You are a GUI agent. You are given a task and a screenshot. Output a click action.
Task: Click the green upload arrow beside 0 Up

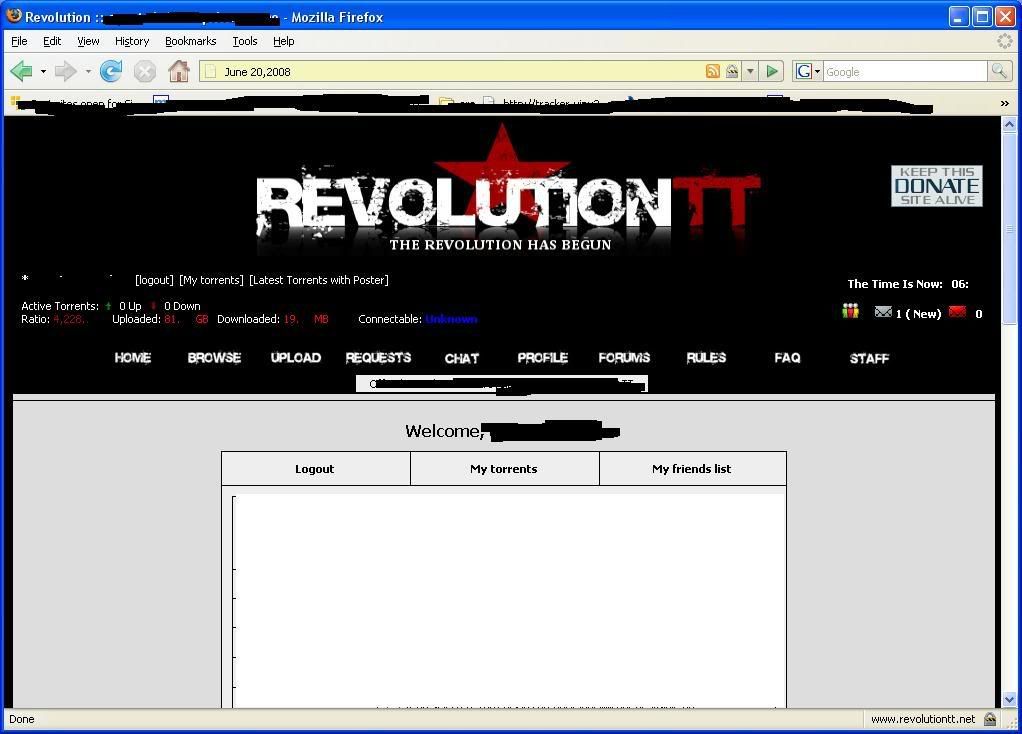(108, 306)
